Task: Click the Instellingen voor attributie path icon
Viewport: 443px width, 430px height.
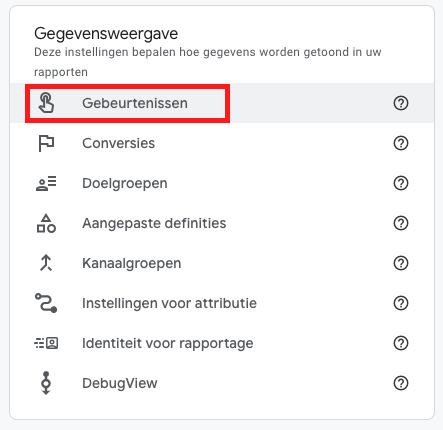Action: (x=46, y=303)
